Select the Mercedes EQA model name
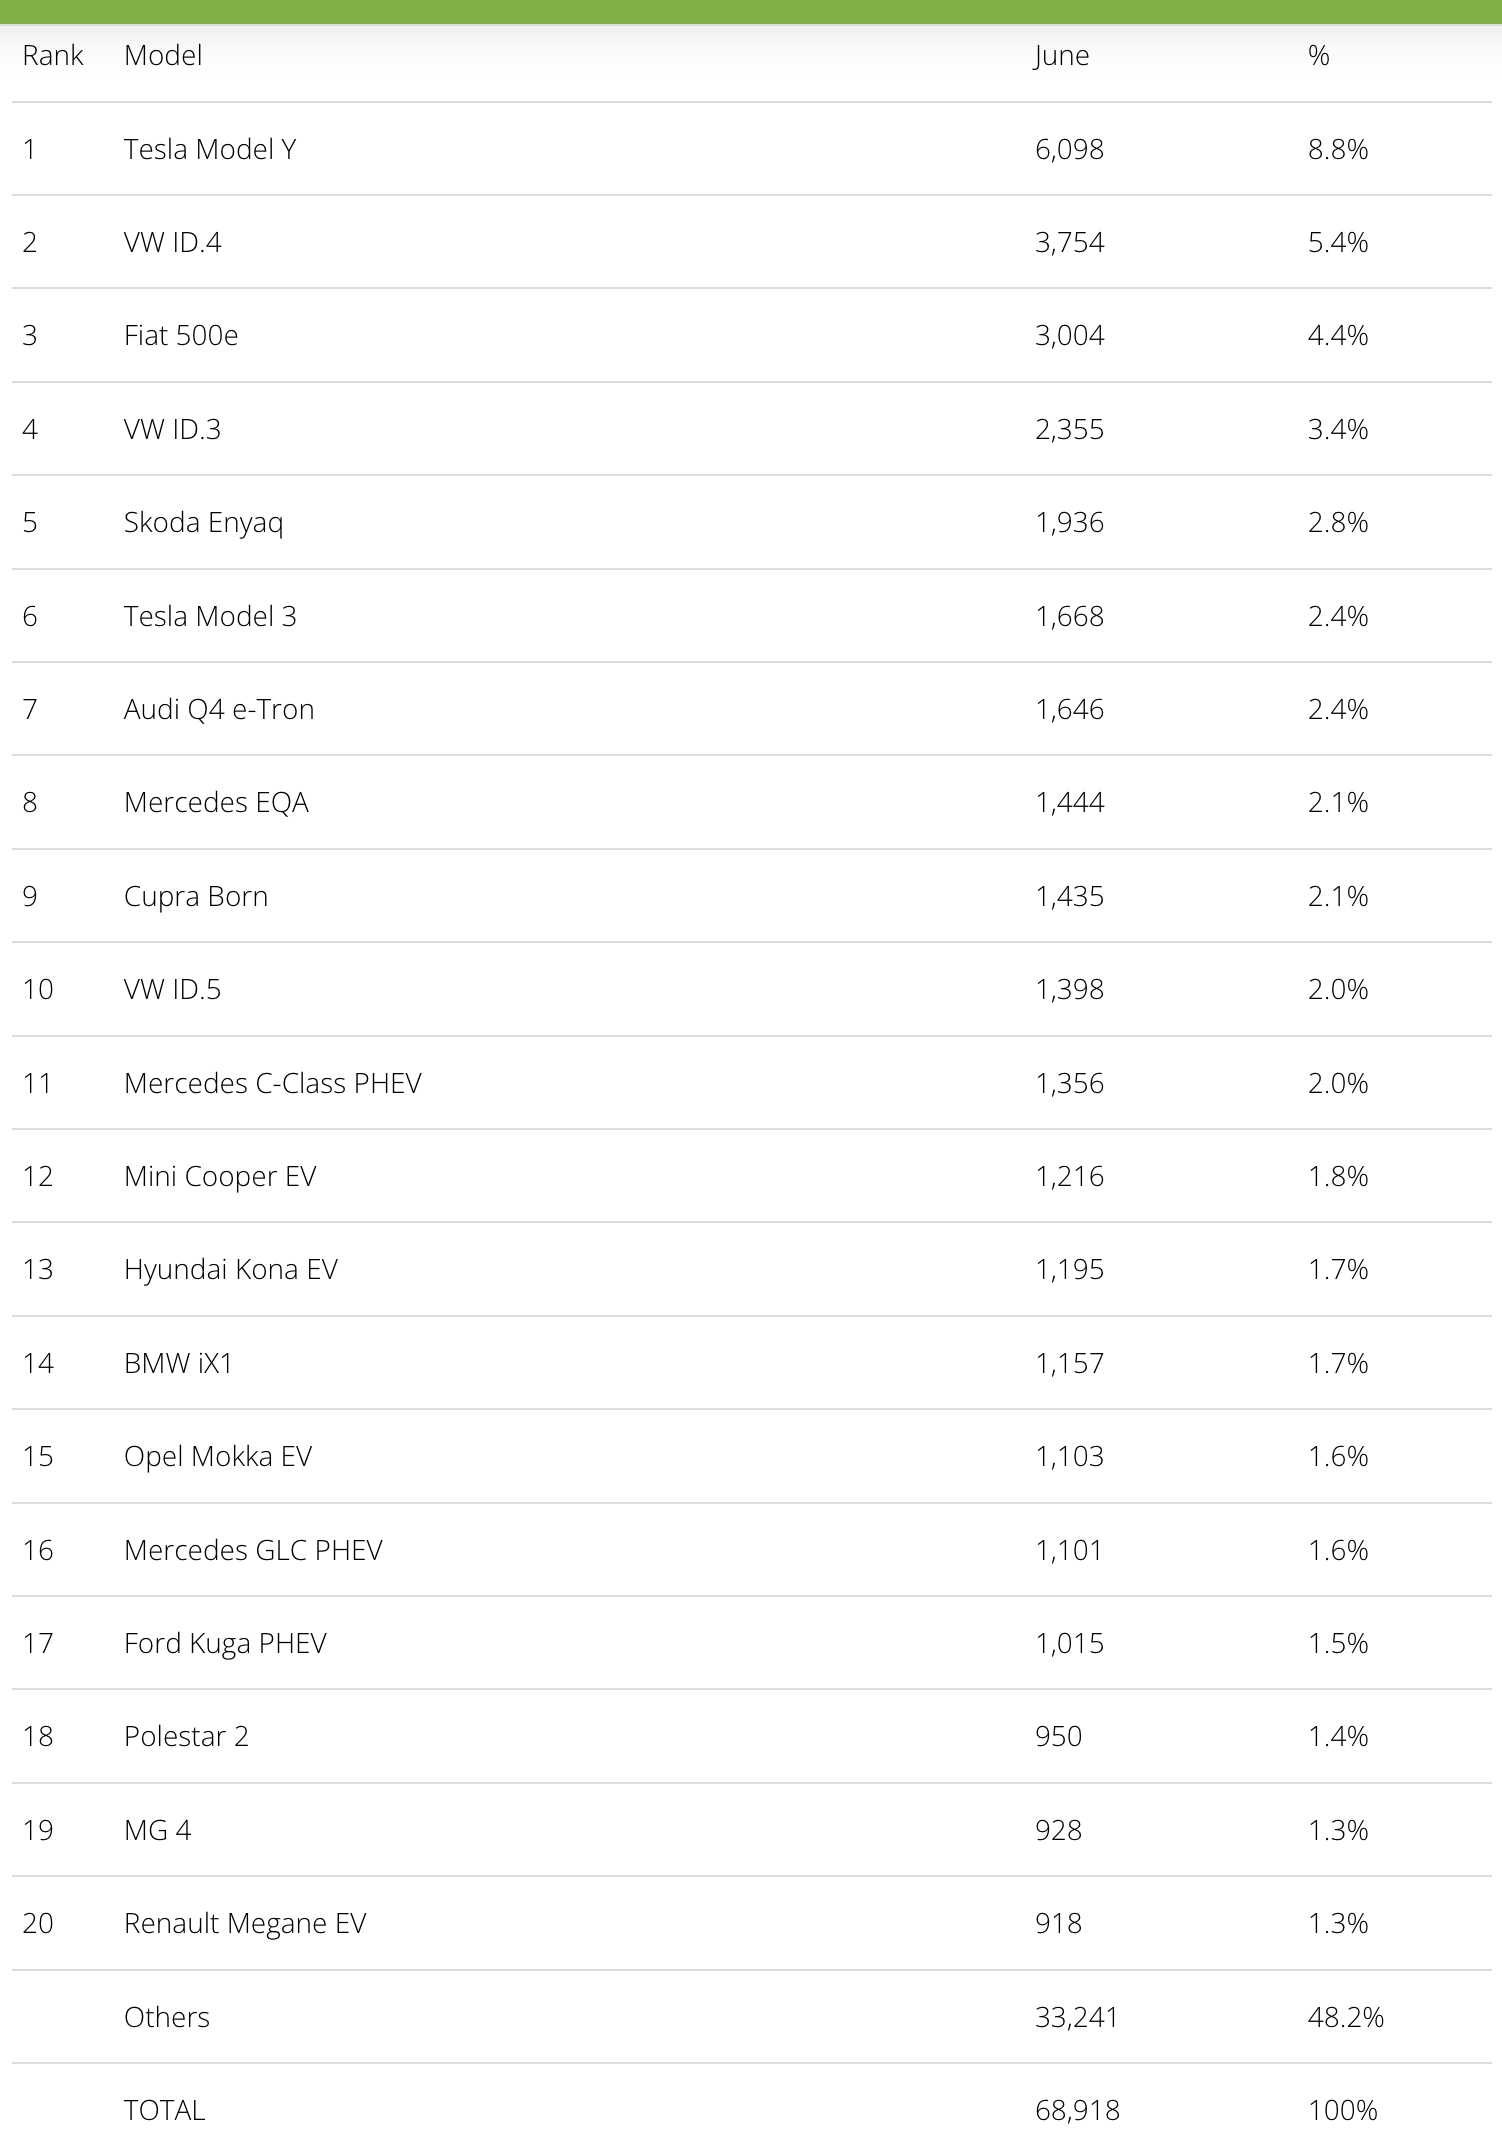This screenshot has height=2142, width=1502. tap(216, 802)
